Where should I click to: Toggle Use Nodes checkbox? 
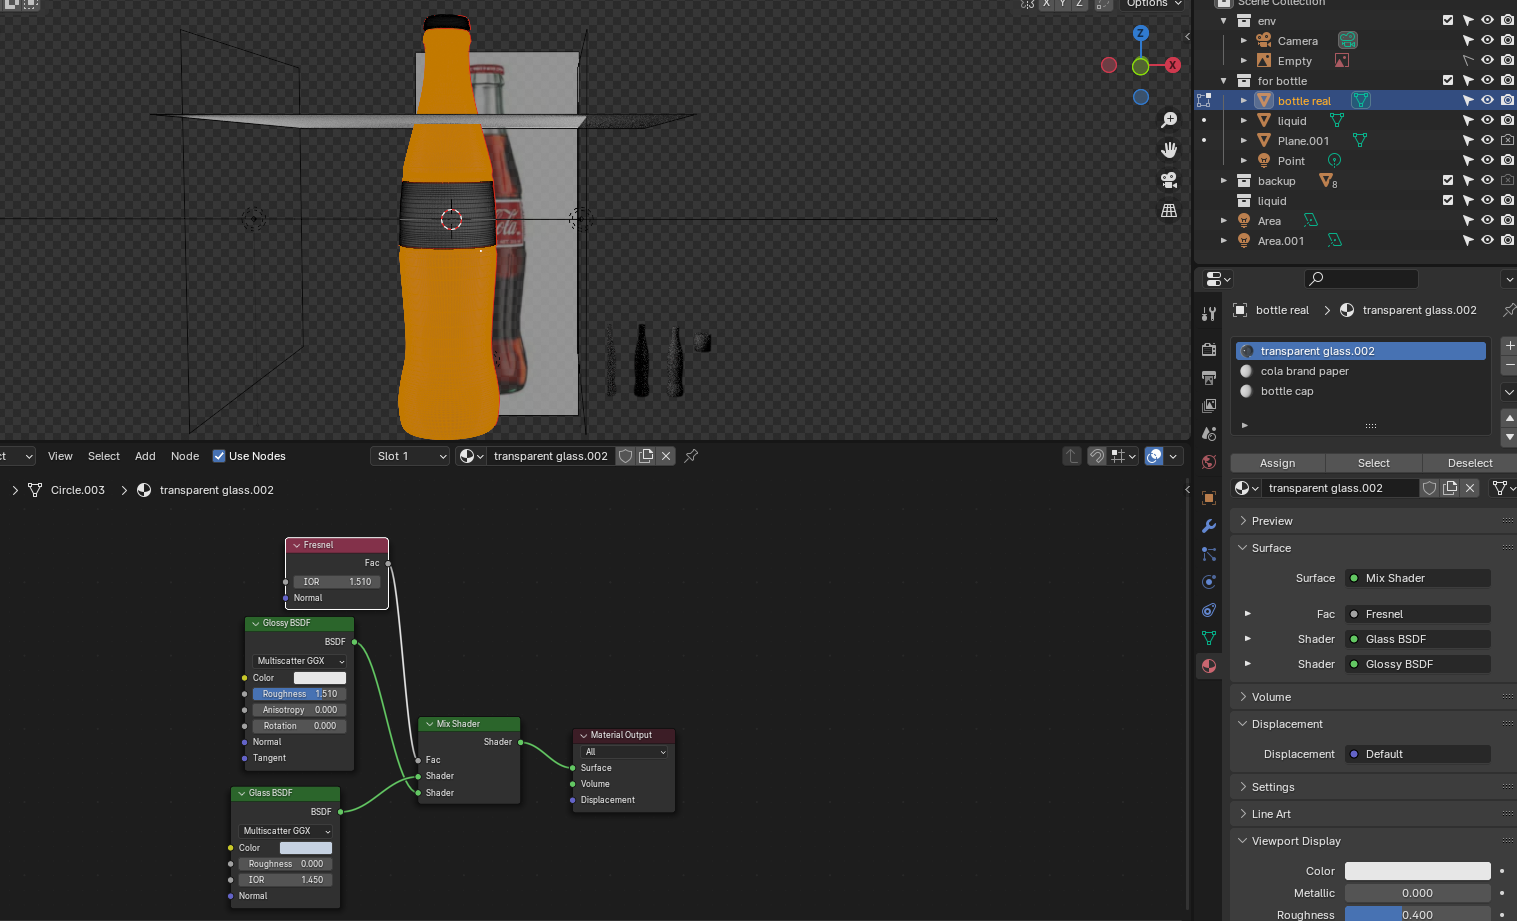[219, 456]
